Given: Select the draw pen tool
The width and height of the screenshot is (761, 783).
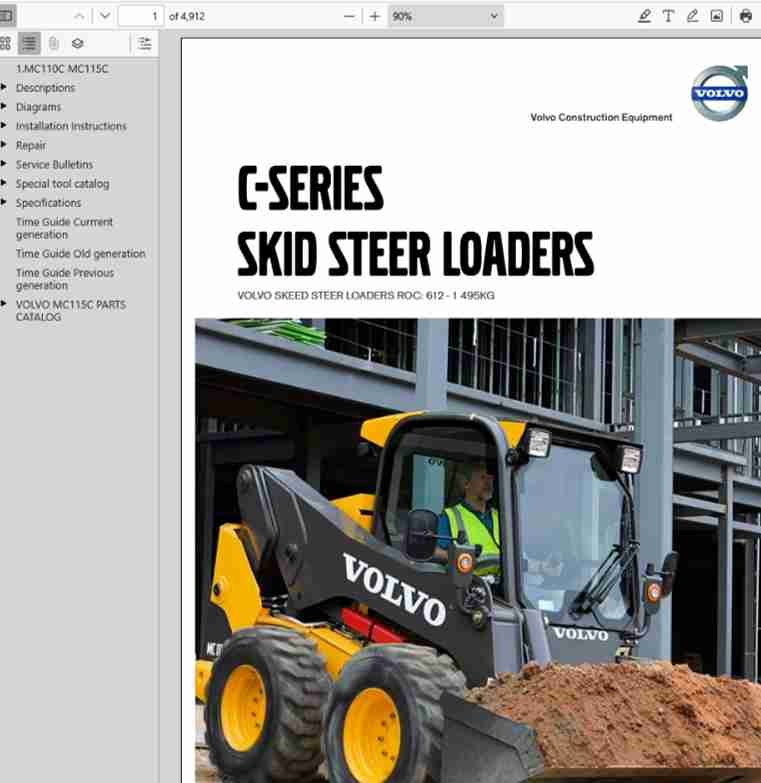Looking at the screenshot, I should 692,16.
